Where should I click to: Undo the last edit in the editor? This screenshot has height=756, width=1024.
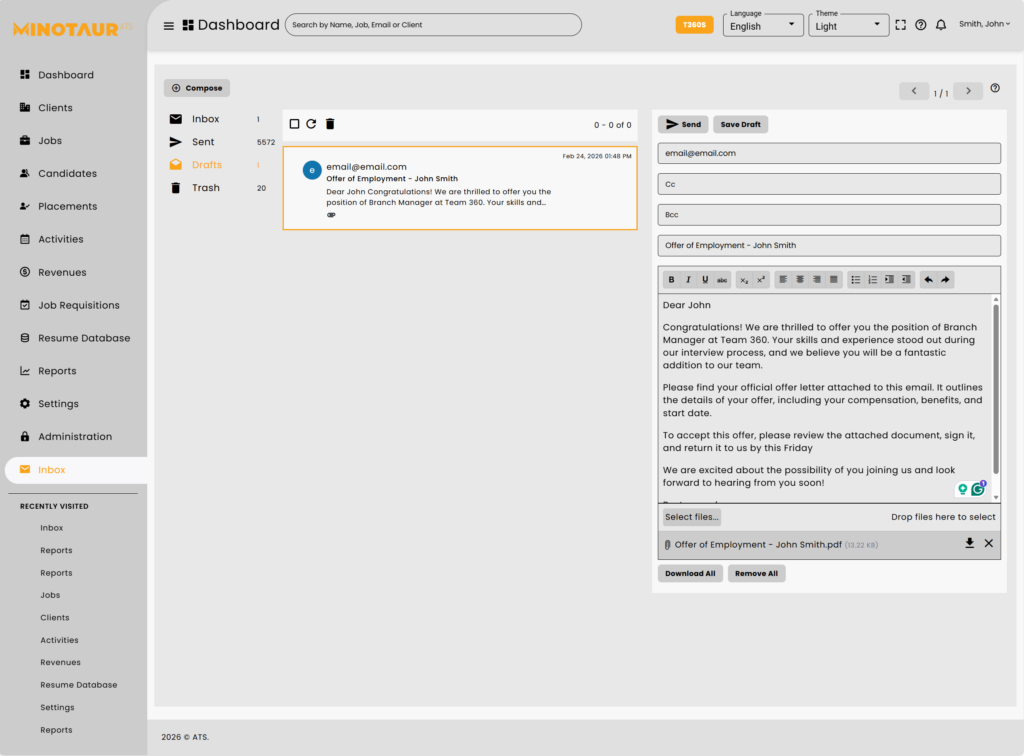[928, 280]
